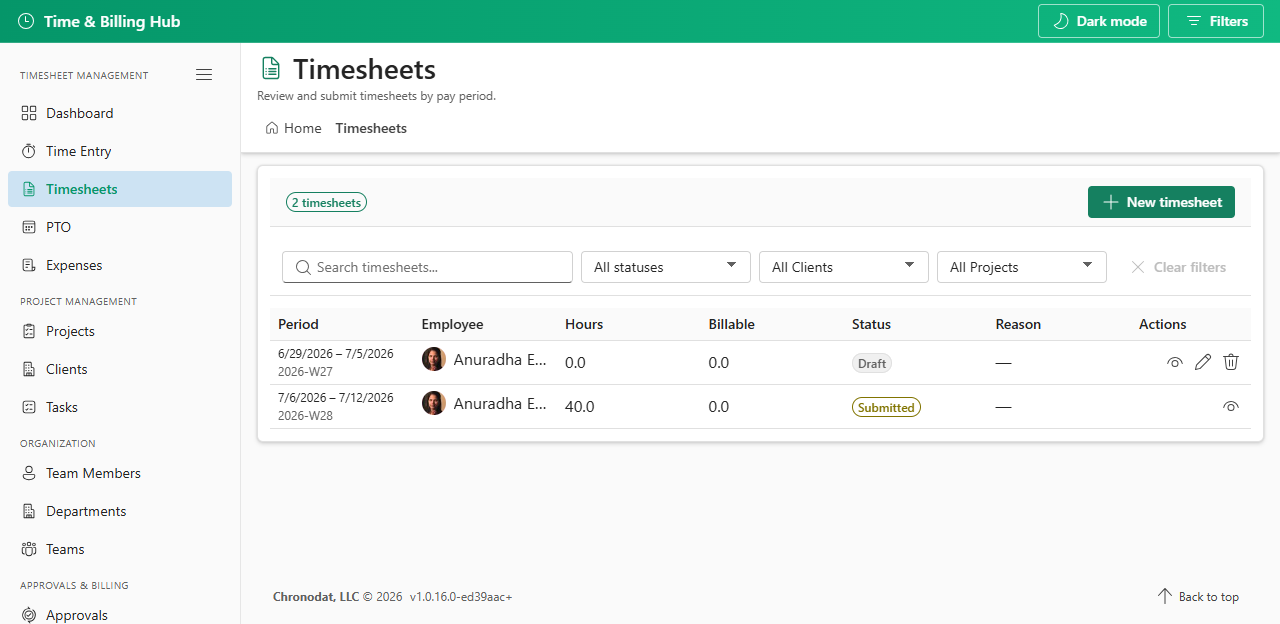Click the Timesheets page title icon

pos(271,68)
